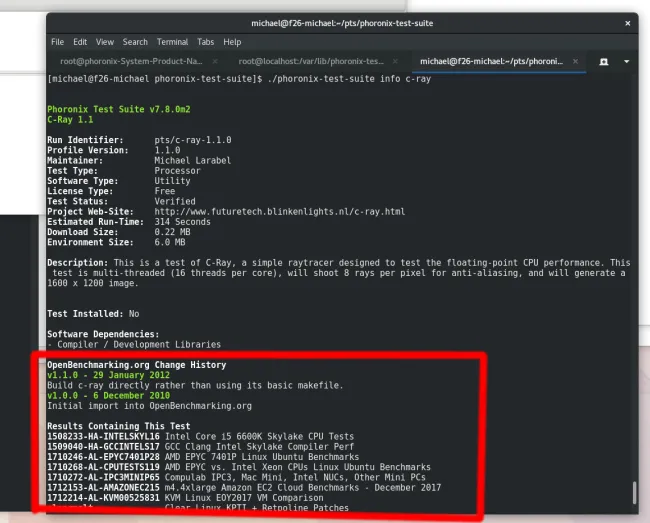Screen dimensions: 650x523
Task: Click result 1710246-AL-EPYC7401P28
Action: [x=103, y=457]
